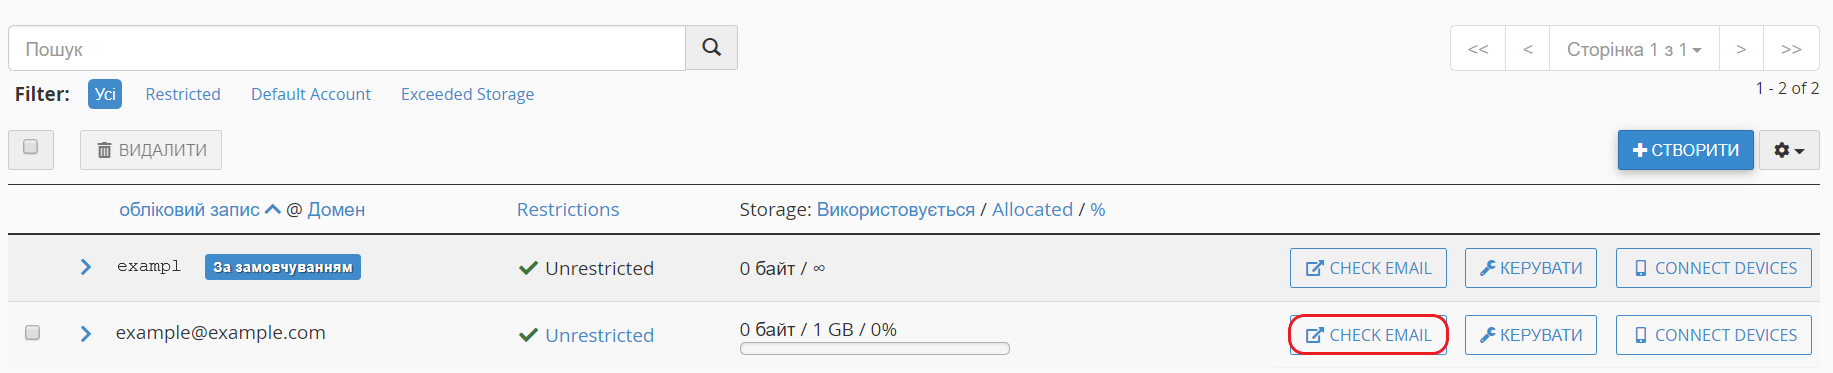
Task: Sort by обліковий запис column
Action: click(x=190, y=209)
